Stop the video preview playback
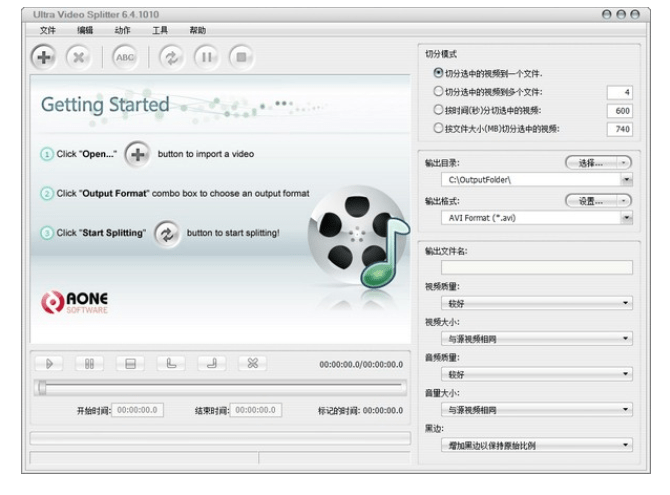Viewport: 670px width, 495px height. coord(130,364)
